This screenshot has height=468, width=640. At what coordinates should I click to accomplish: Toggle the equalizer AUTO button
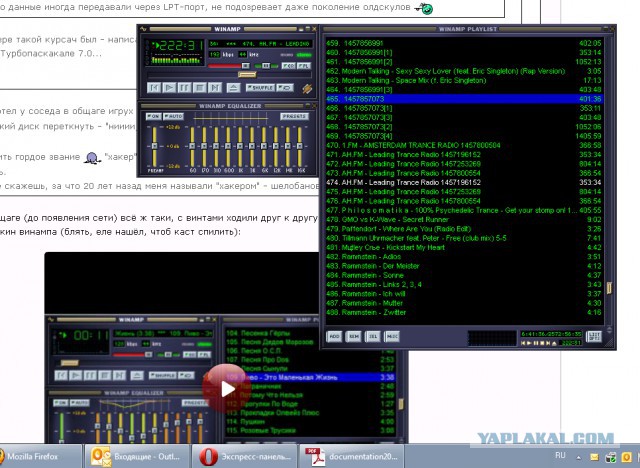point(173,117)
